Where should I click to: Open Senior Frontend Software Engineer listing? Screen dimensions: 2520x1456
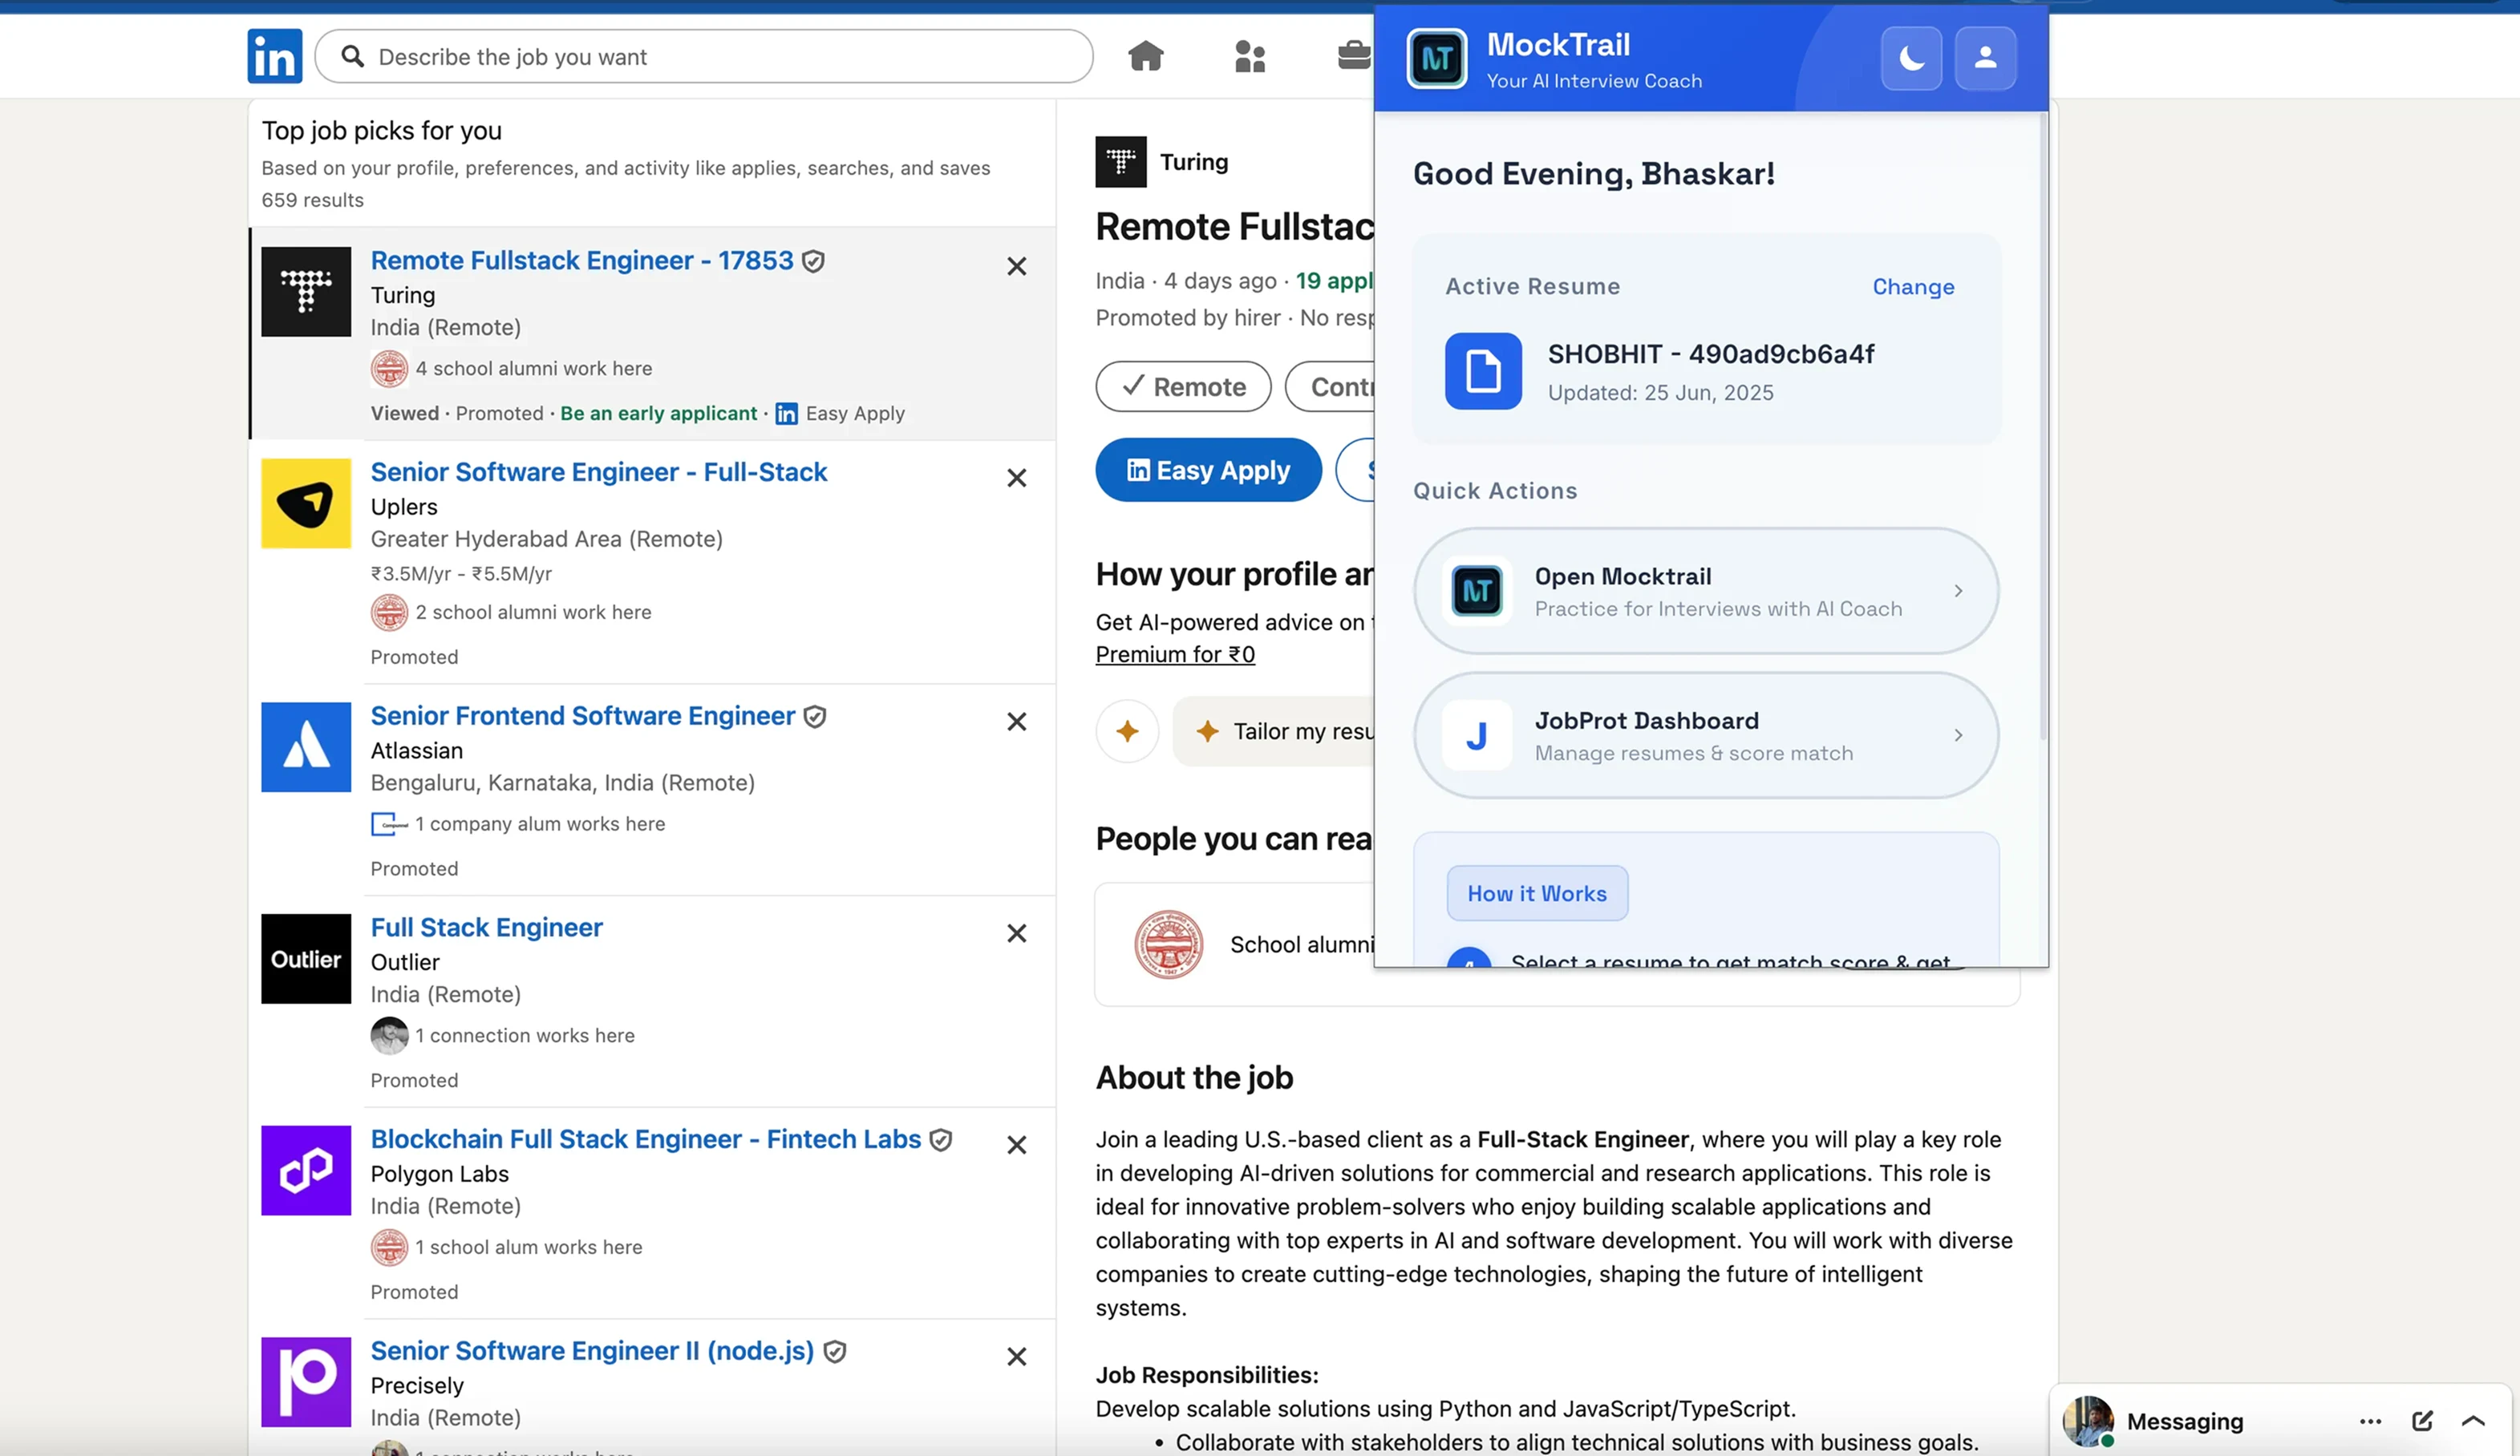click(583, 716)
